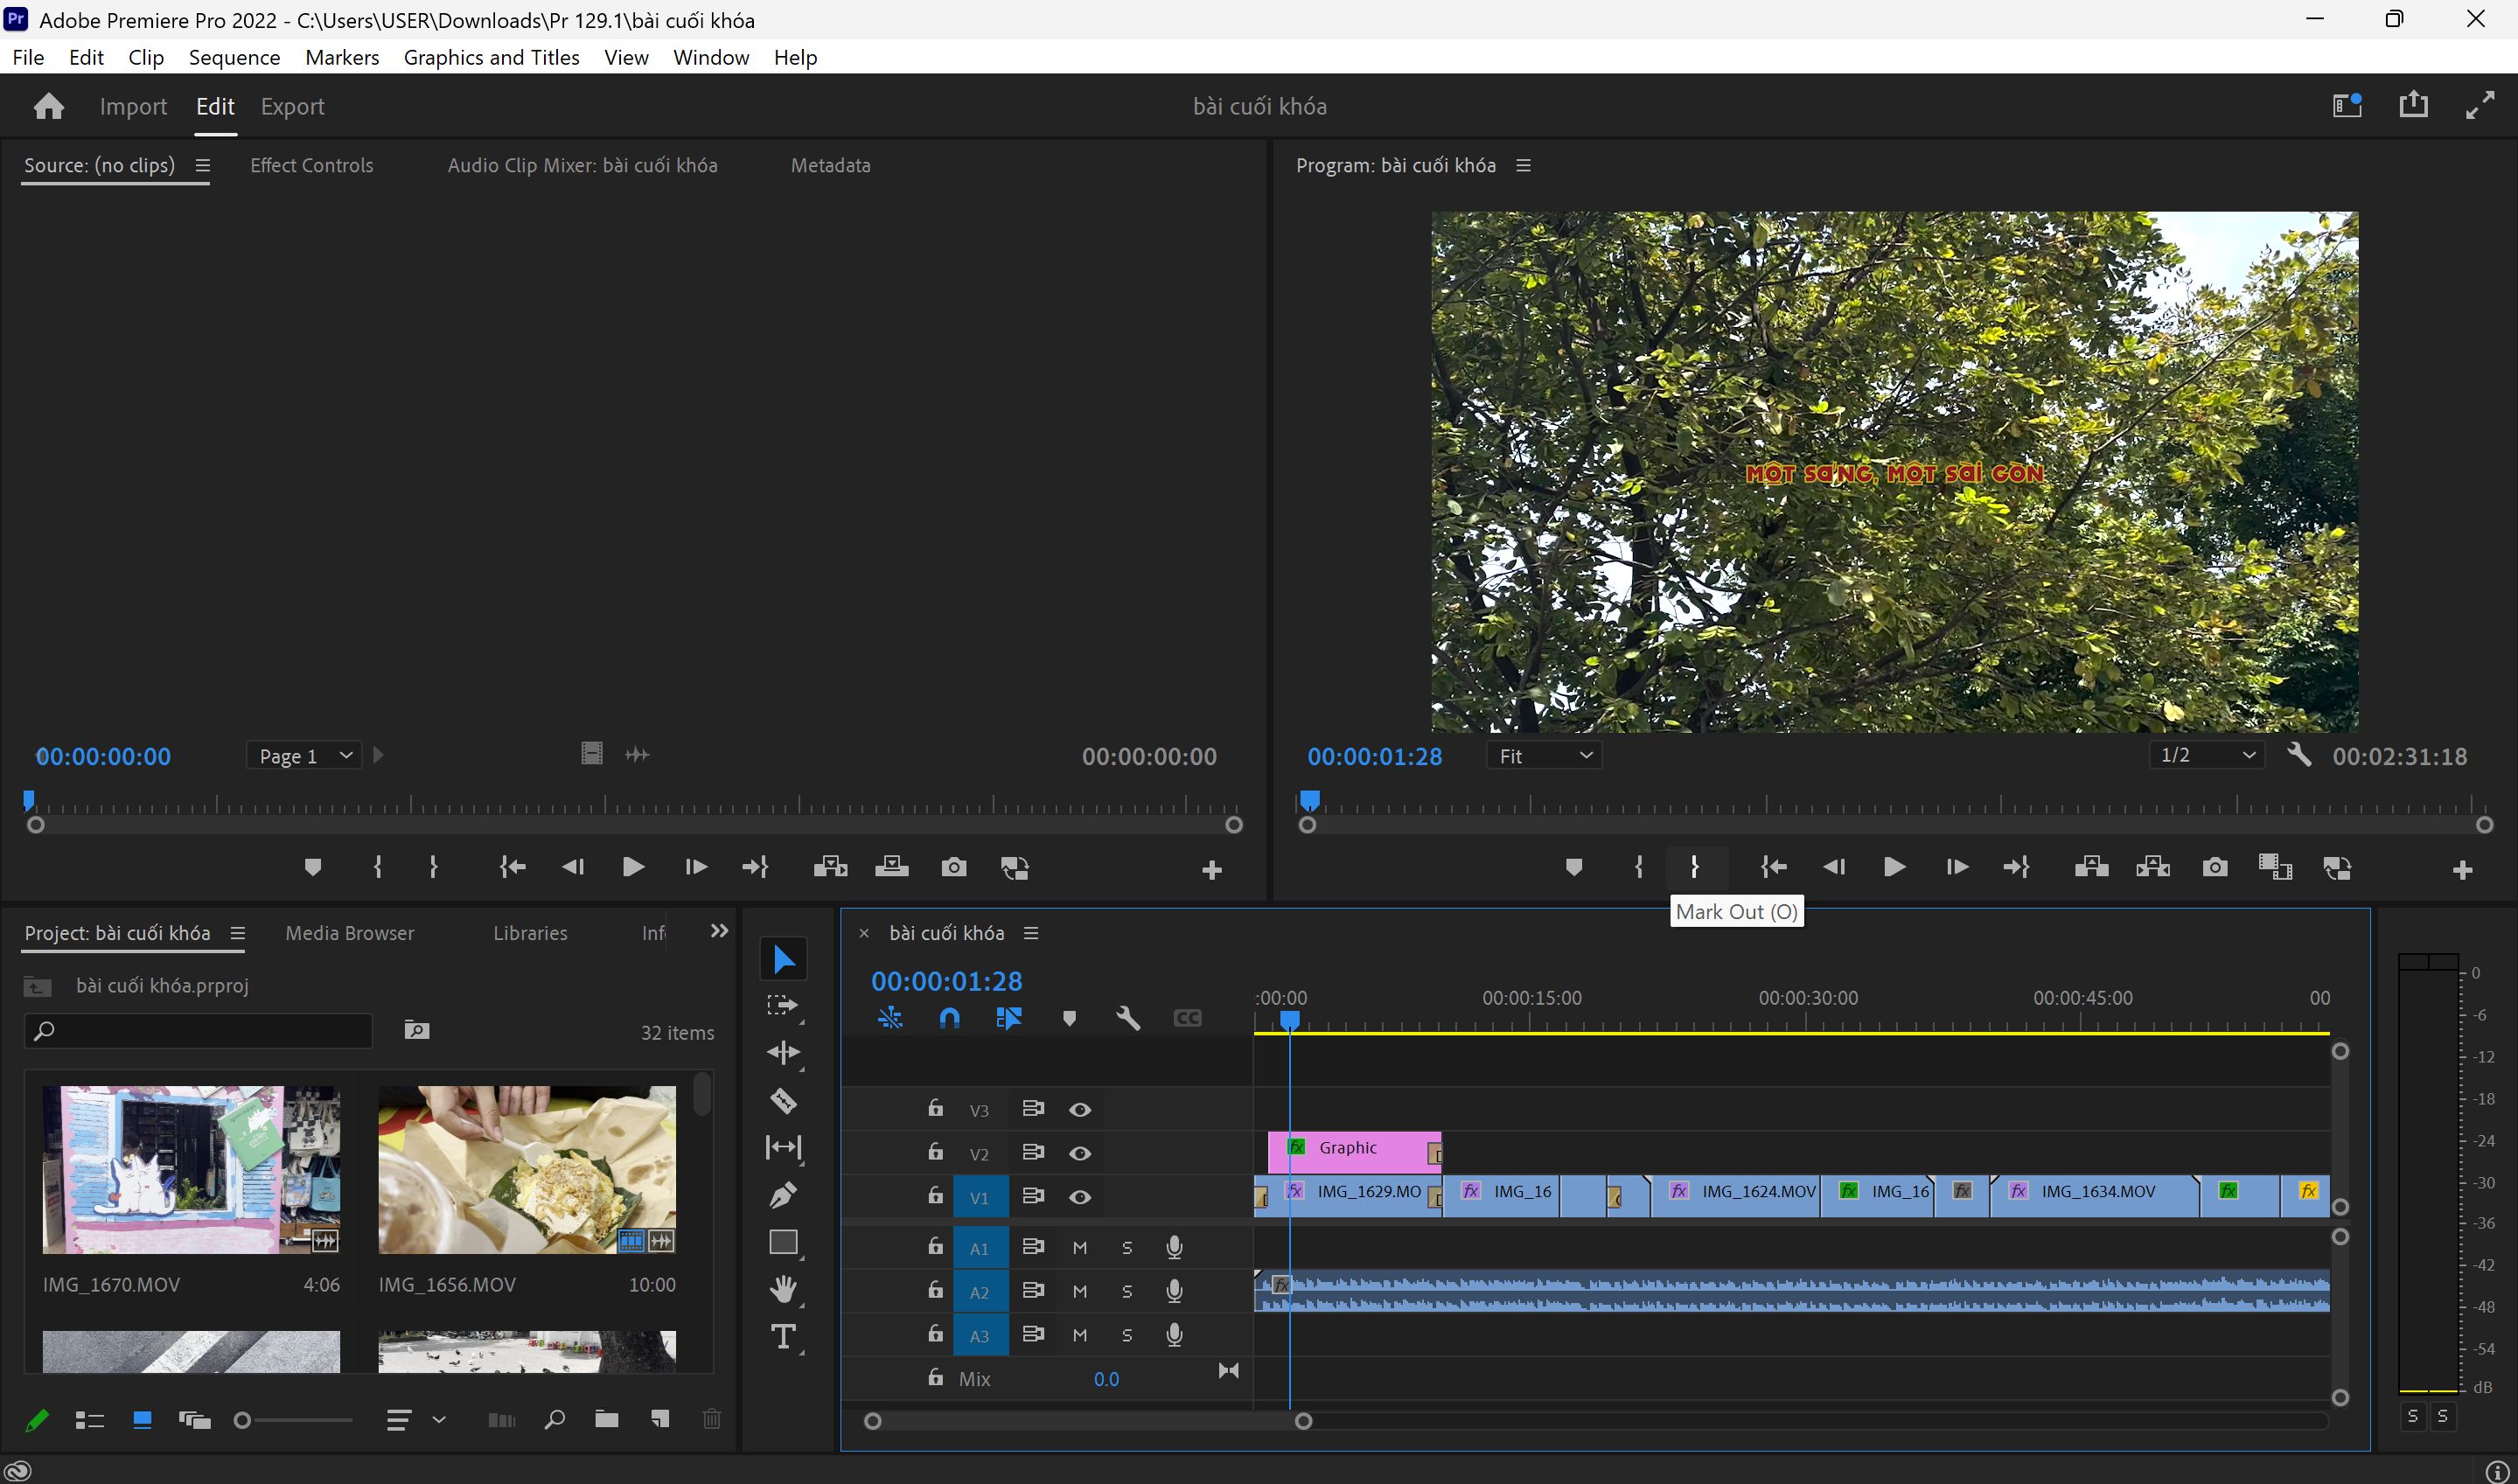Select the IMG_1656.MOV thumbnail
Viewport: 2518px width, 1484px height.
pos(527,1169)
